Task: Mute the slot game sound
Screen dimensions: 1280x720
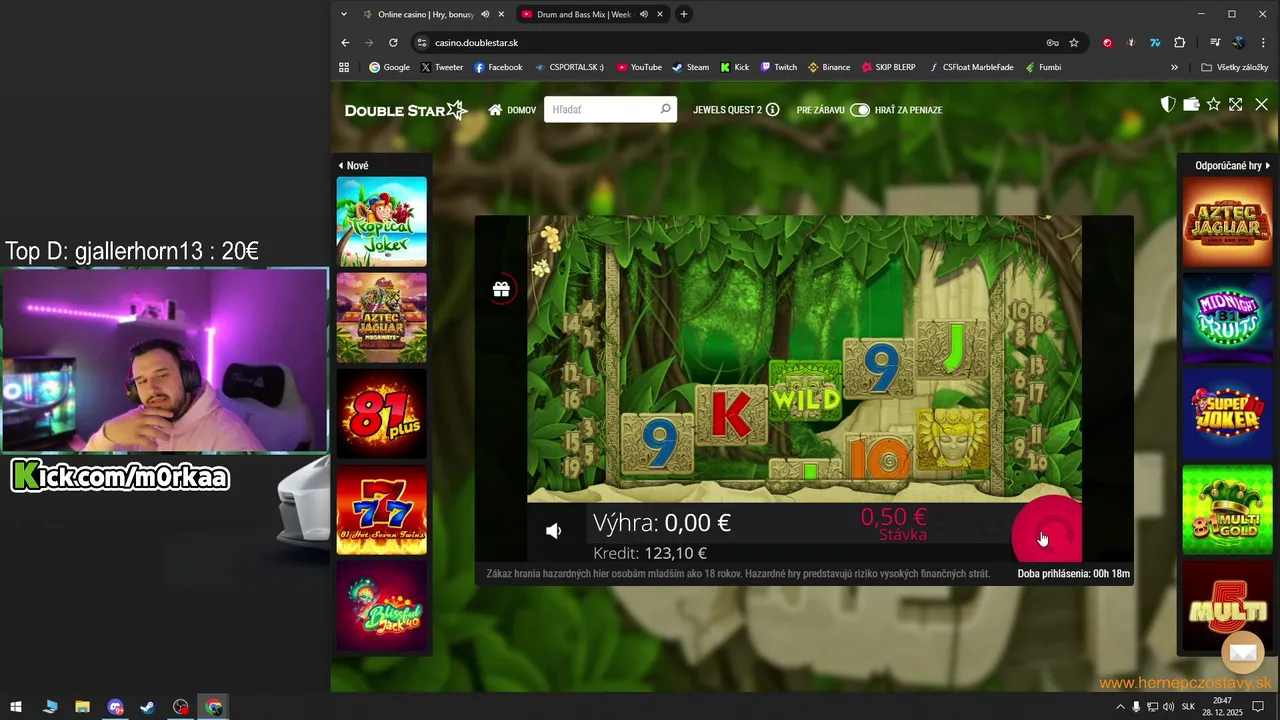Action: coord(553,531)
